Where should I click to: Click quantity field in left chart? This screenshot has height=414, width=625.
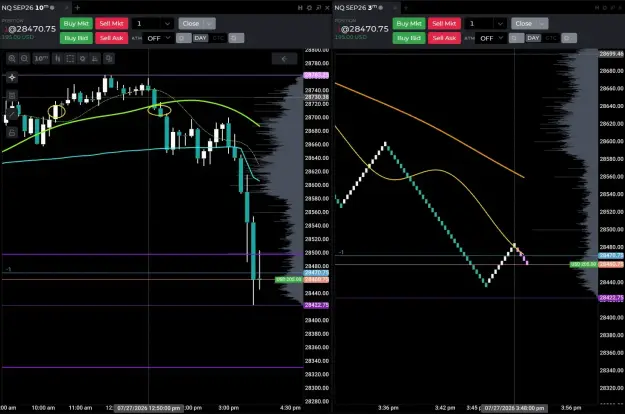click(x=147, y=24)
